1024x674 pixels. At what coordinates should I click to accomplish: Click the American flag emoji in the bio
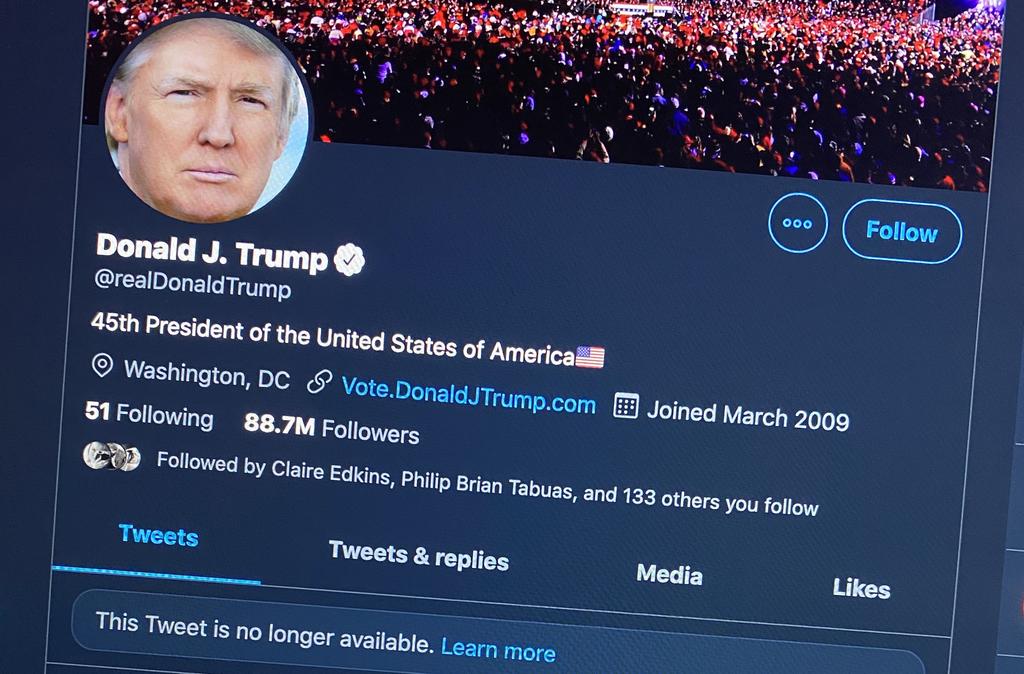pos(590,357)
